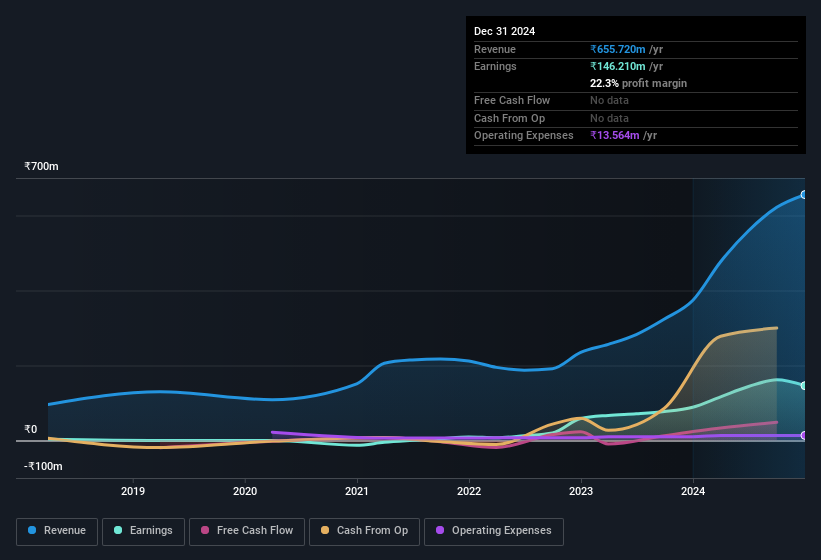Click the ₹13.564m operating expenses value
Screen dimensions: 821x560
[x=615, y=135]
